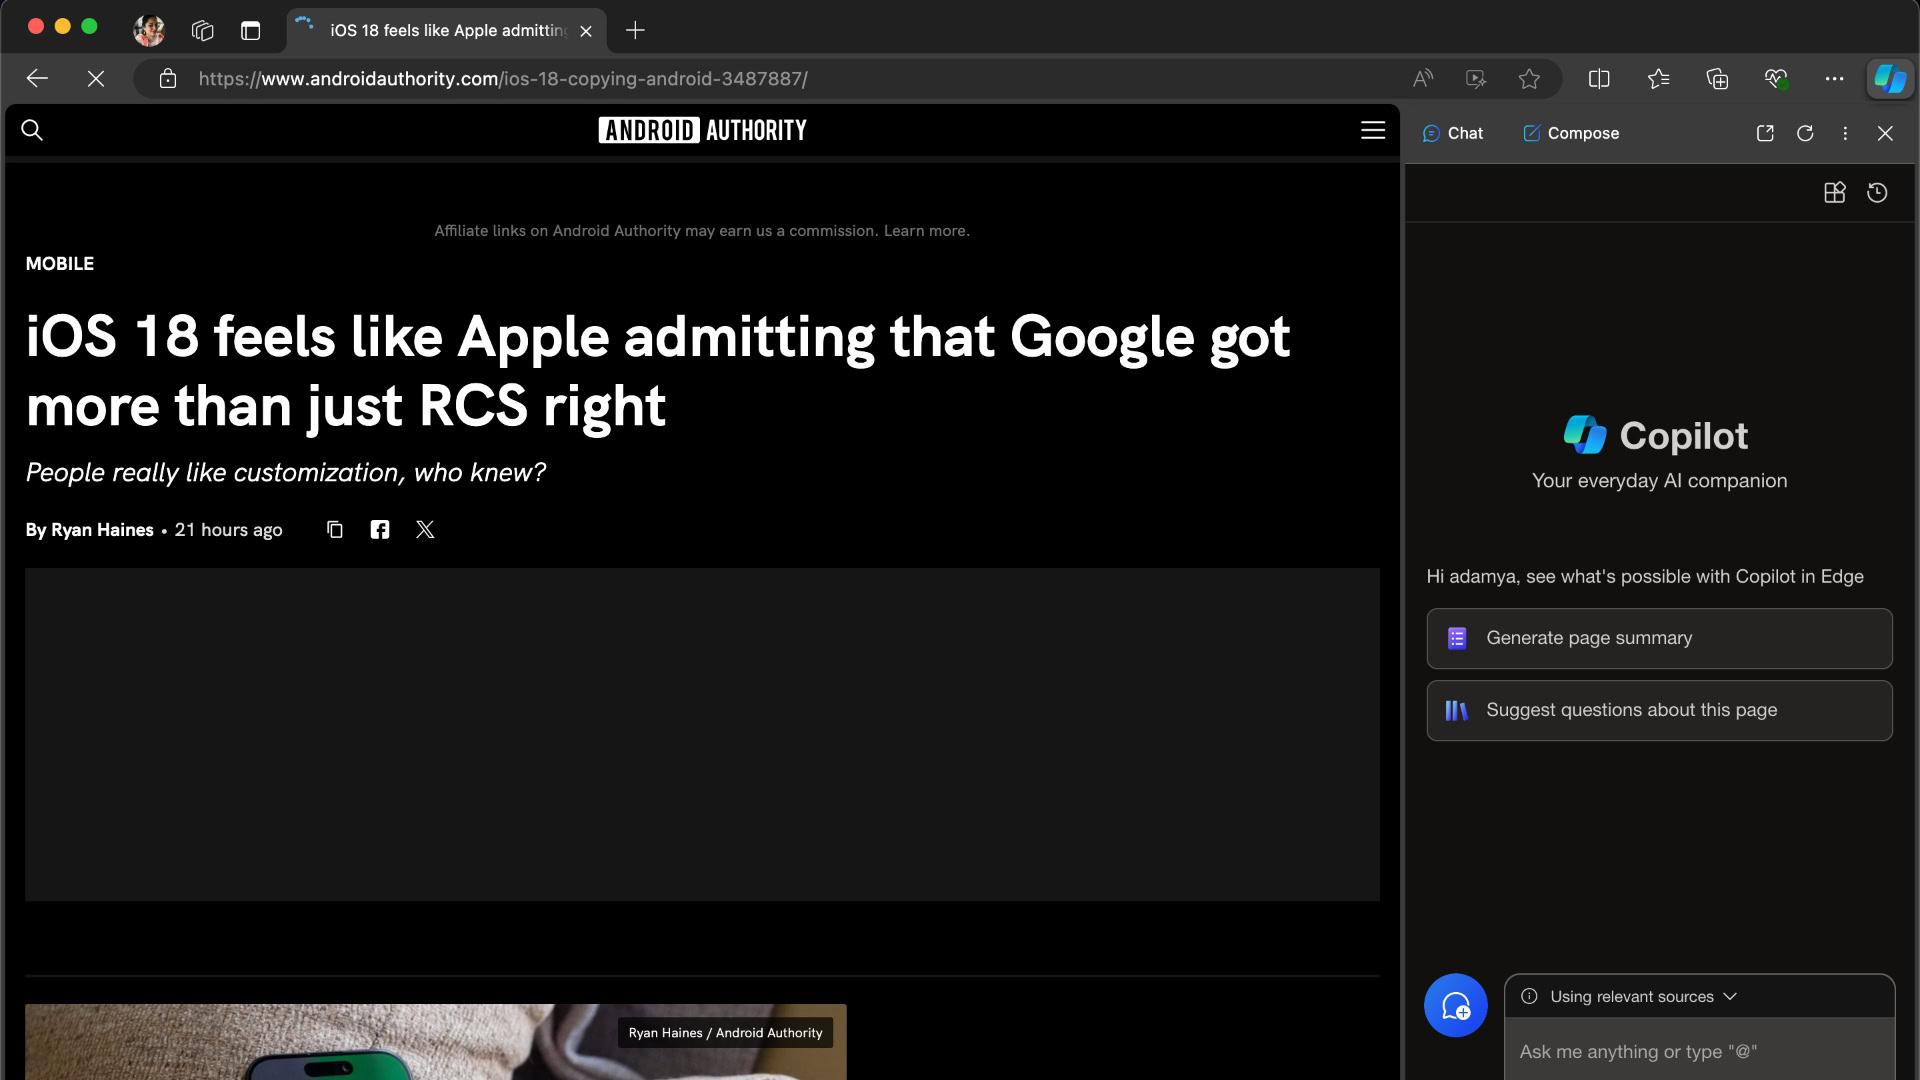Expand Copilot history panel icon
The height and width of the screenshot is (1080, 1920).
tap(1878, 193)
